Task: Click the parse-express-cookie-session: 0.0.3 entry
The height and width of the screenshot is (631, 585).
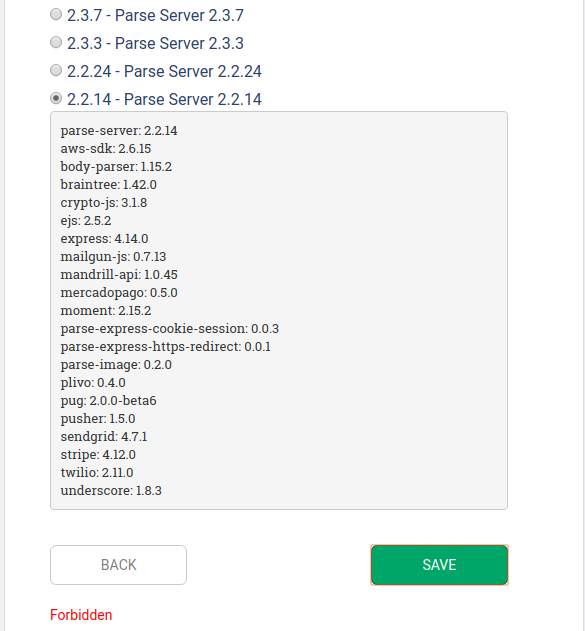Action: (x=169, y=328)
